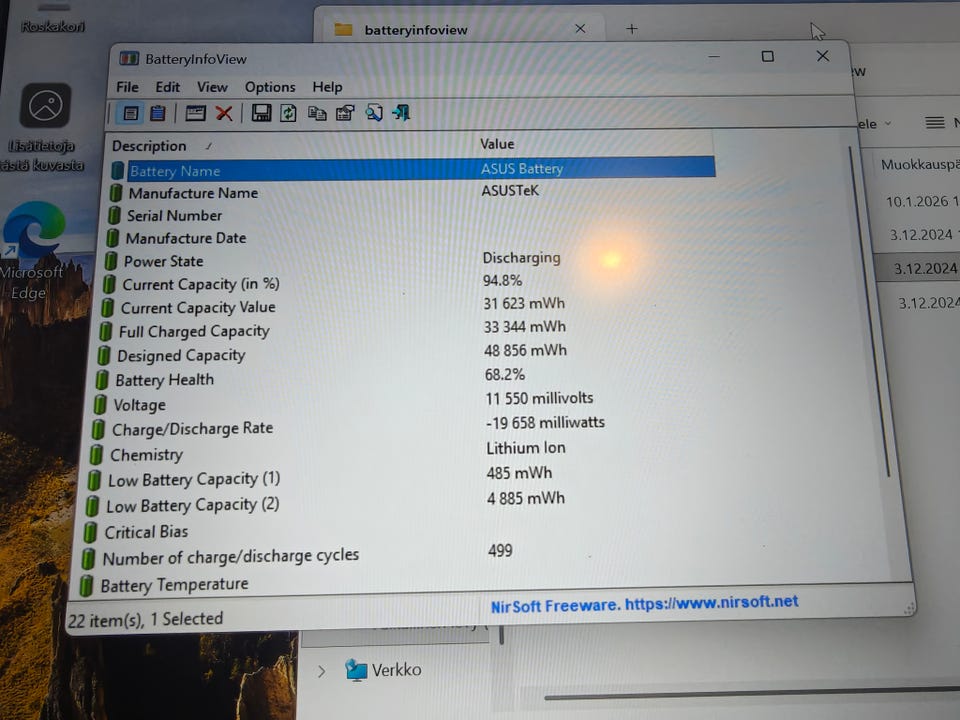Click the ASUSTeK manufacturer value
The image size is (960, 720).
coord(510,190)
